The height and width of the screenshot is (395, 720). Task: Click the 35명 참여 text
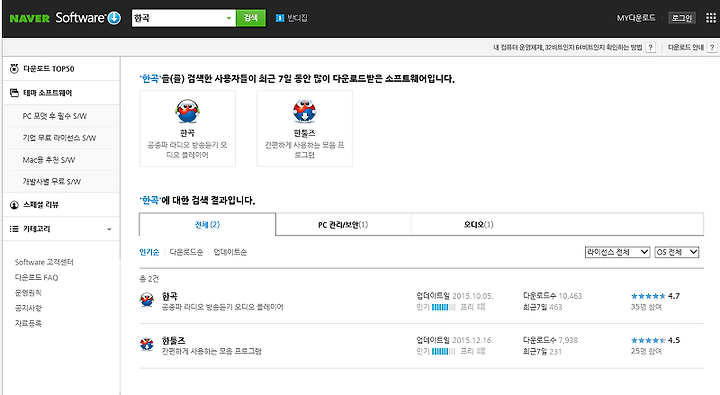[x=646, y=307]
